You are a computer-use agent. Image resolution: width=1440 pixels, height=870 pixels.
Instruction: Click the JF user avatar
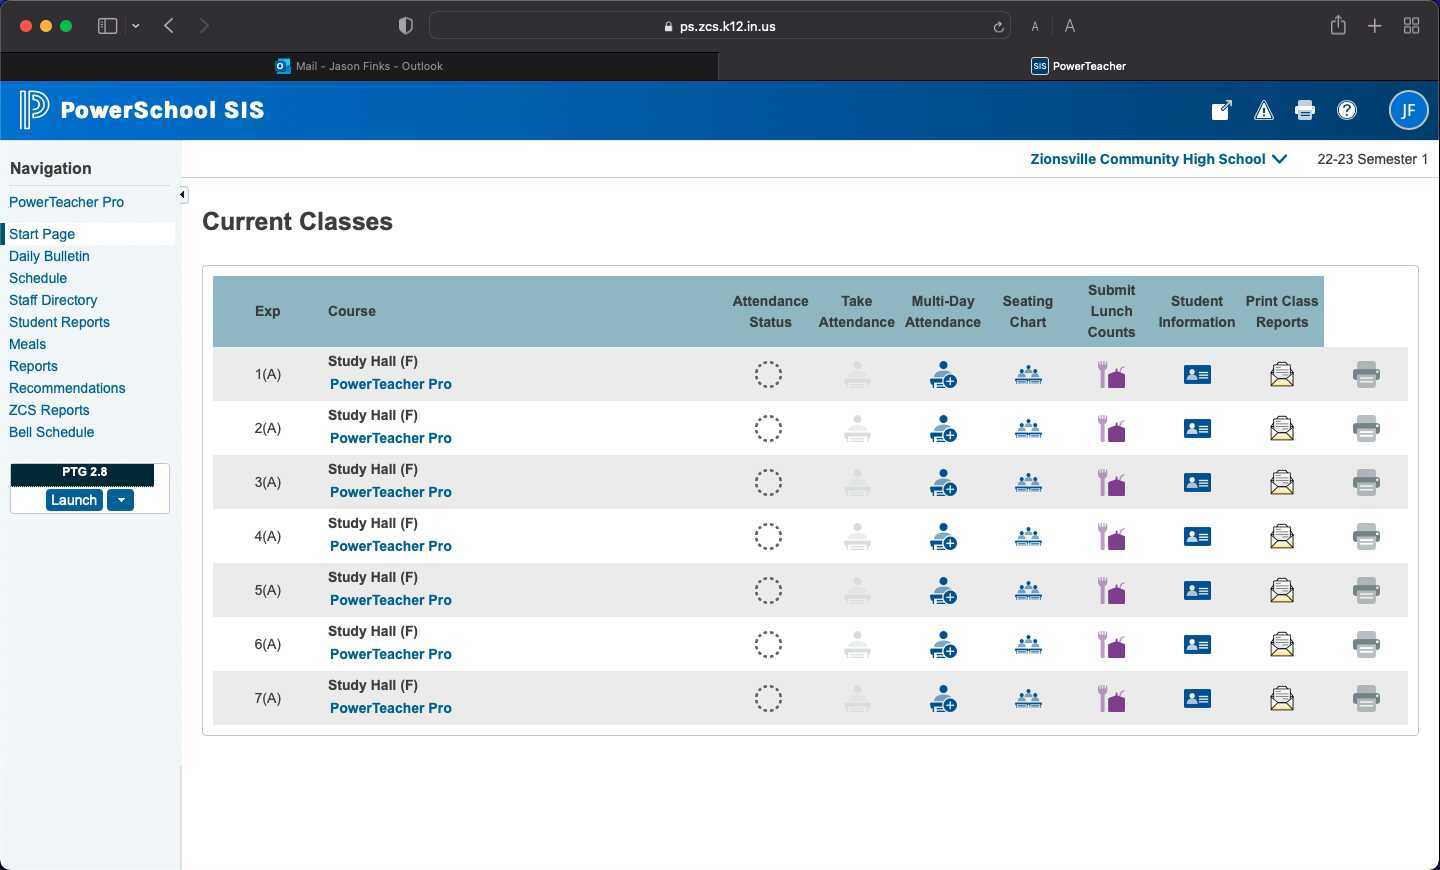pyautogui.click(x=1408, y=110)
